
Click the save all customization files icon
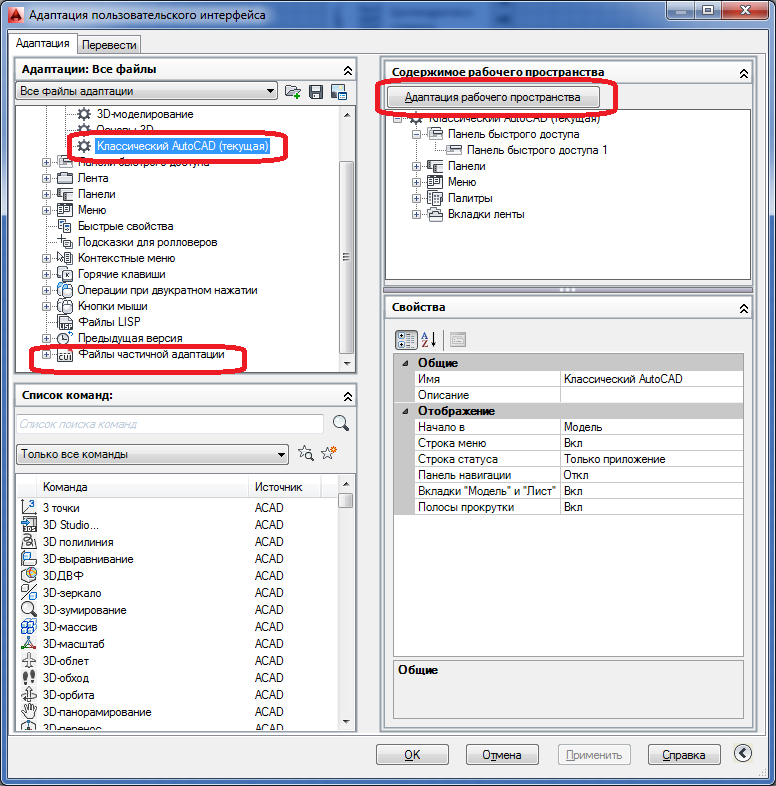click(x=316, y=92)
